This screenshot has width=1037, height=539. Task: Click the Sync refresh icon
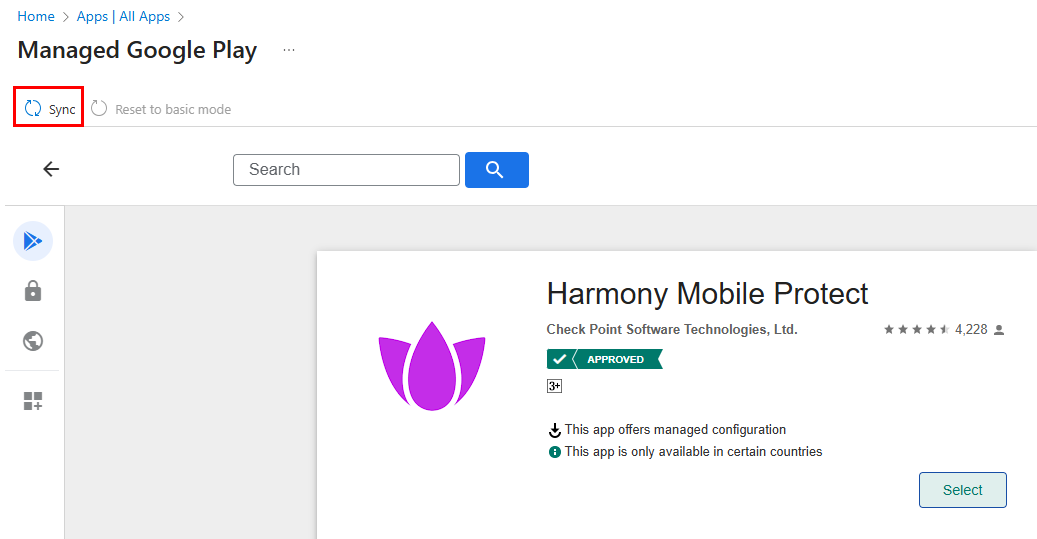coord(33,109)
